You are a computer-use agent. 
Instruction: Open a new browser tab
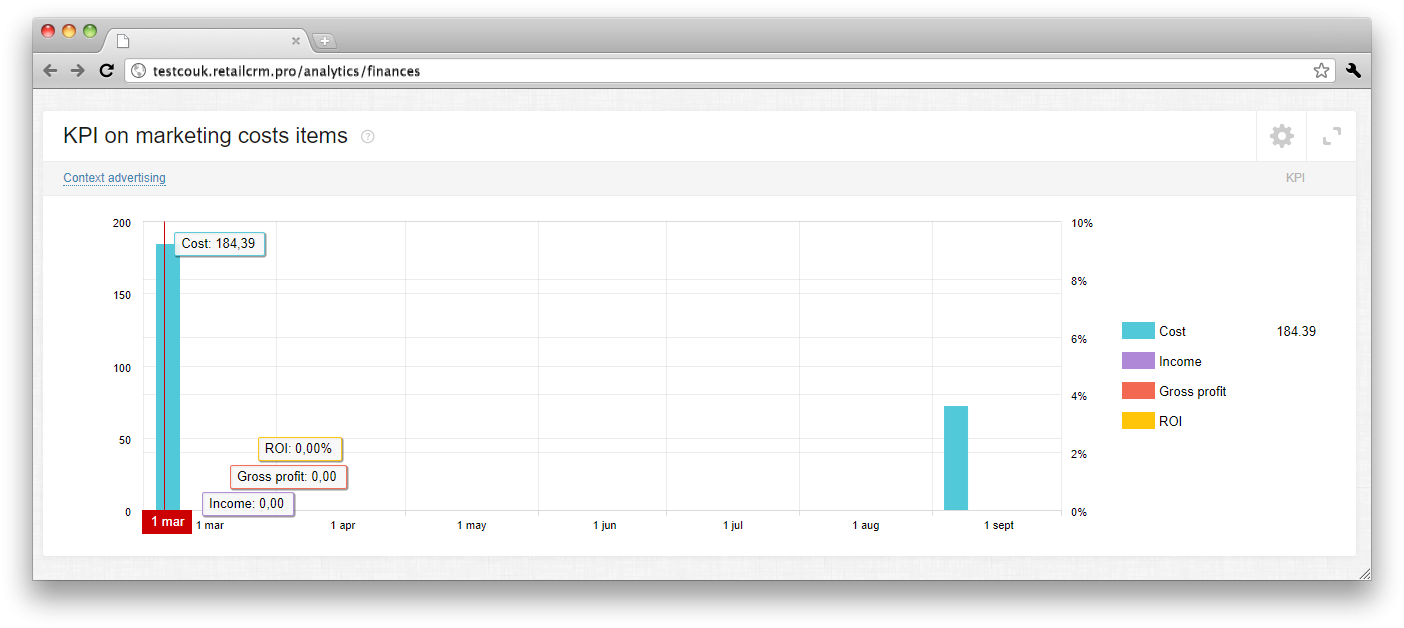[325, 41]
